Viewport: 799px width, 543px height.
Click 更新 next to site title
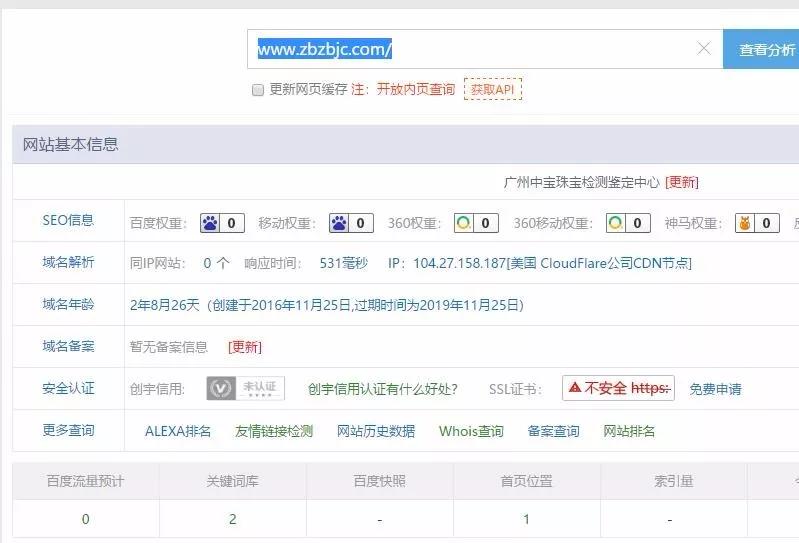click(x=682, y=182)
